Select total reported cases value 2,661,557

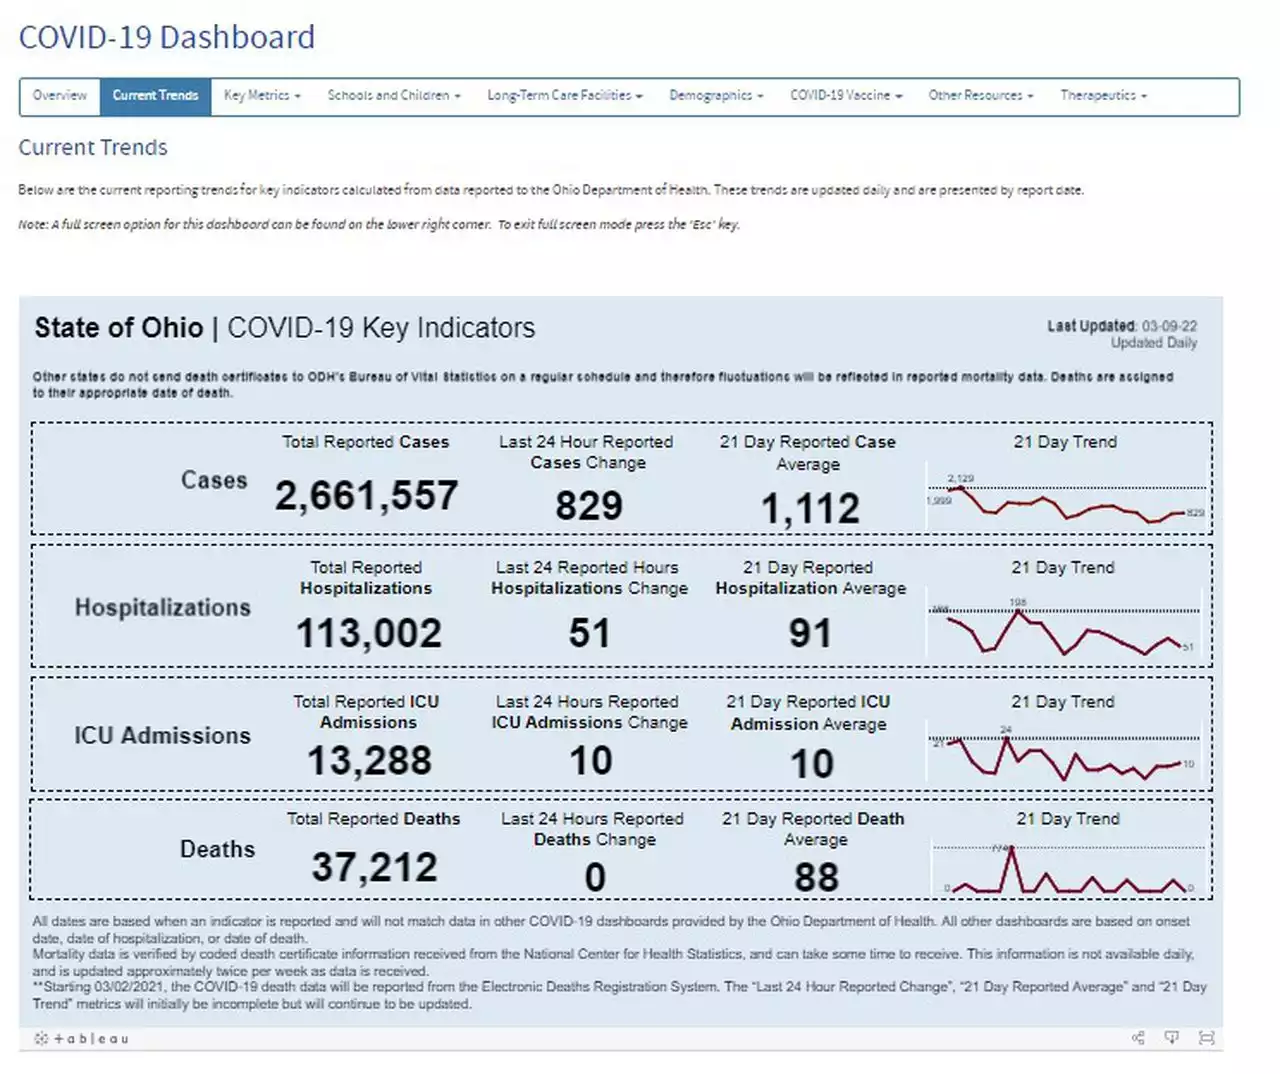366,495
